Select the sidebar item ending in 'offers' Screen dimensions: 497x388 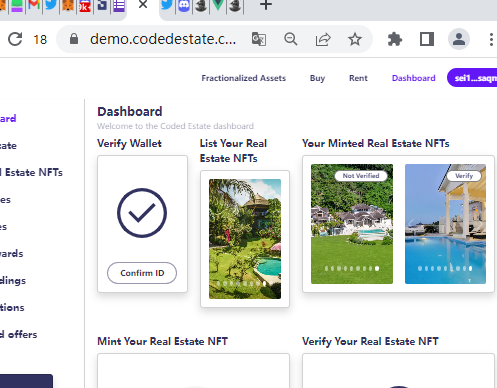[19, 334]
